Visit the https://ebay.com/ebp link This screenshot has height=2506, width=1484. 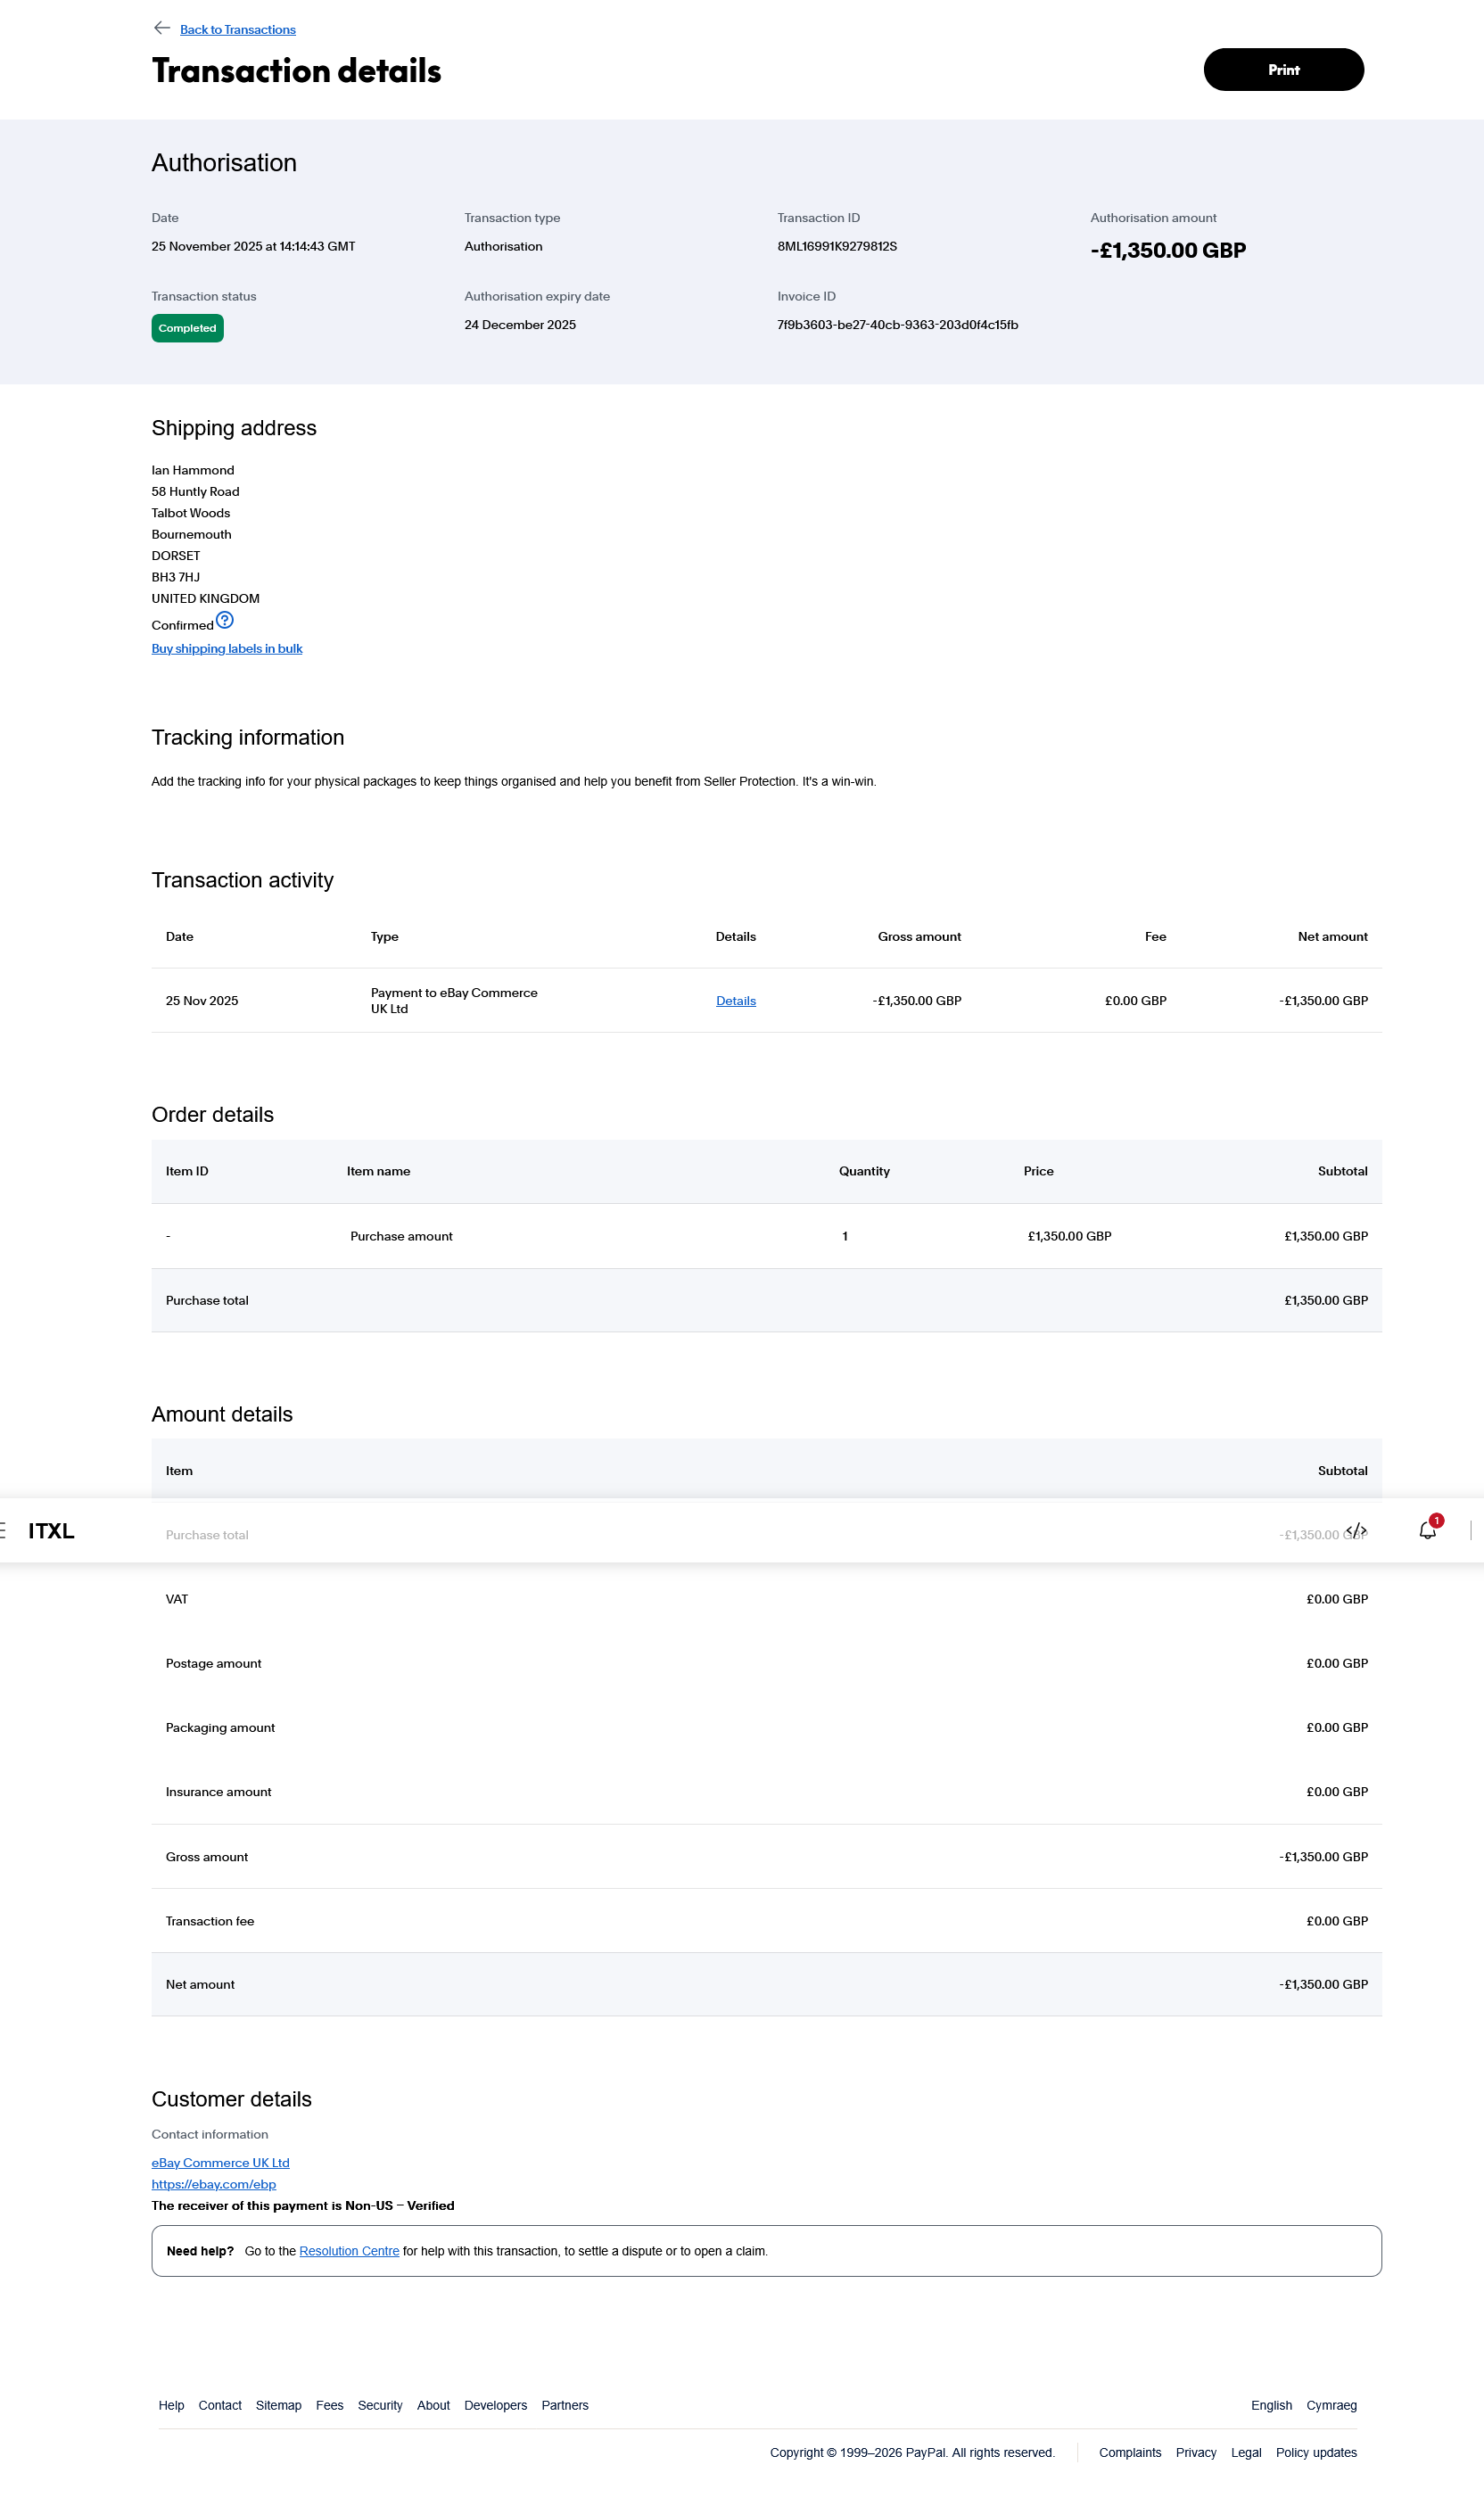click(214, 2185)
